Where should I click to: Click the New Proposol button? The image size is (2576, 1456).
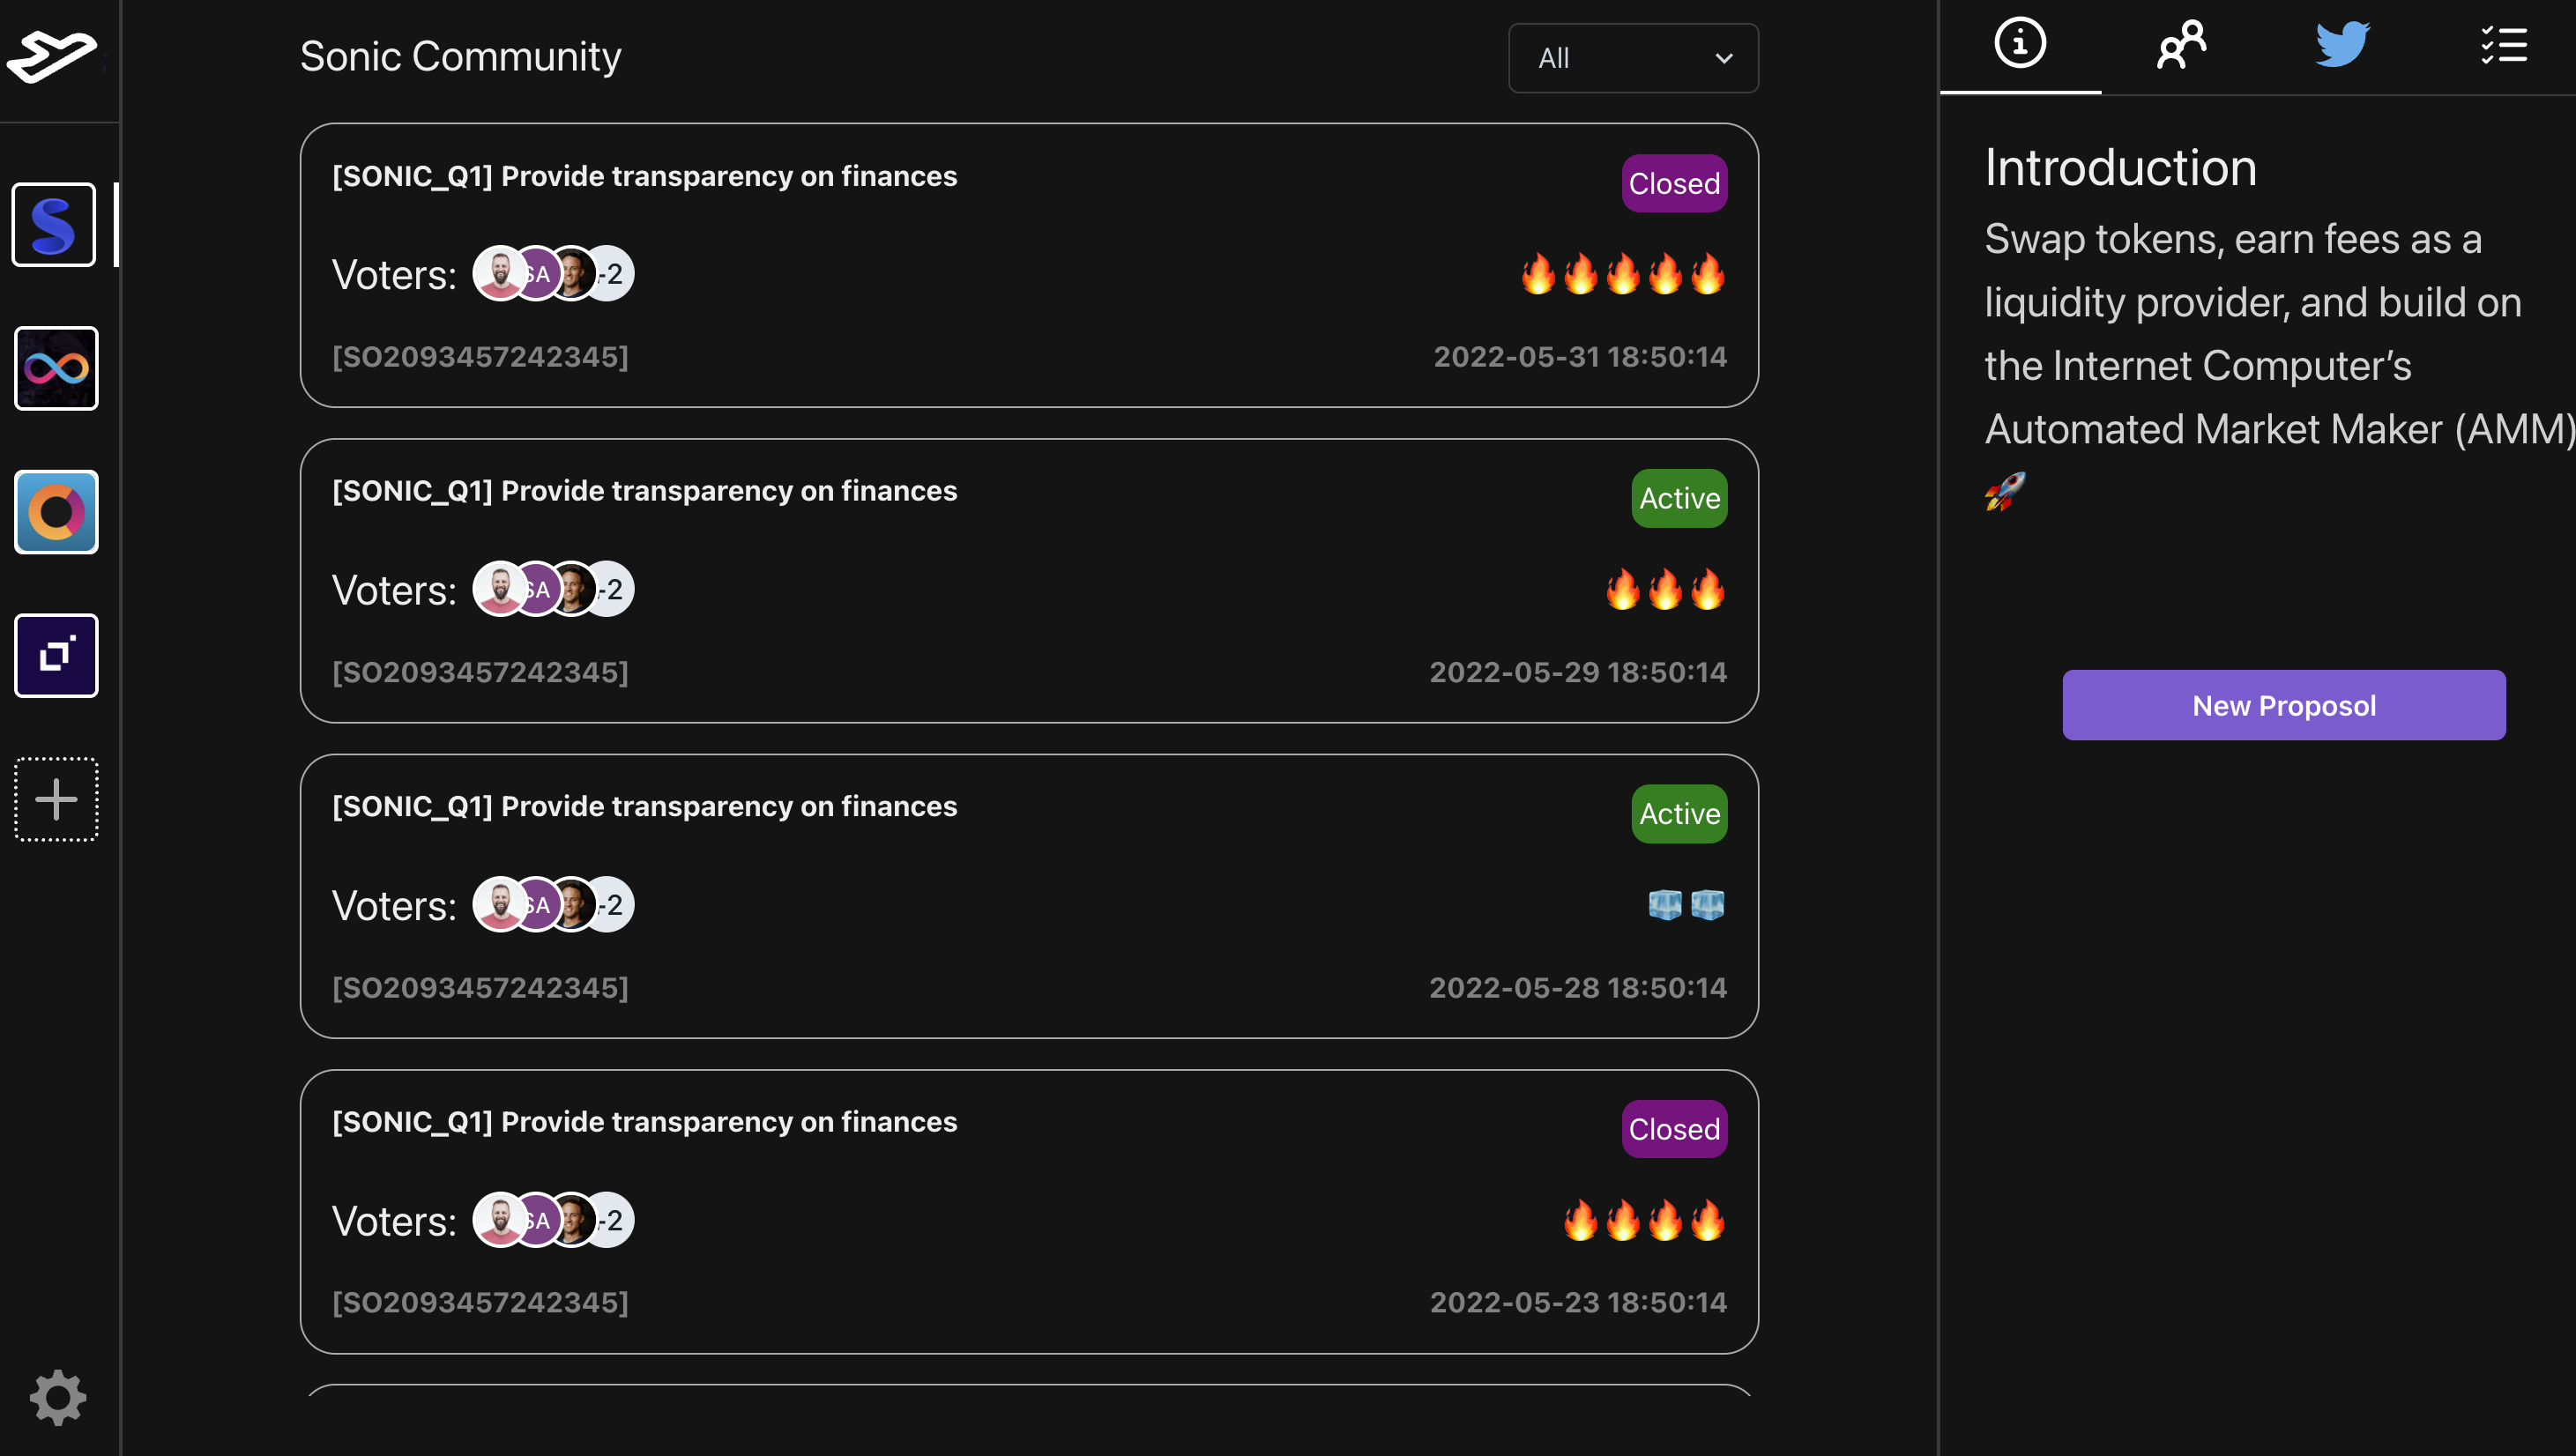click(x=2283, y=705)
